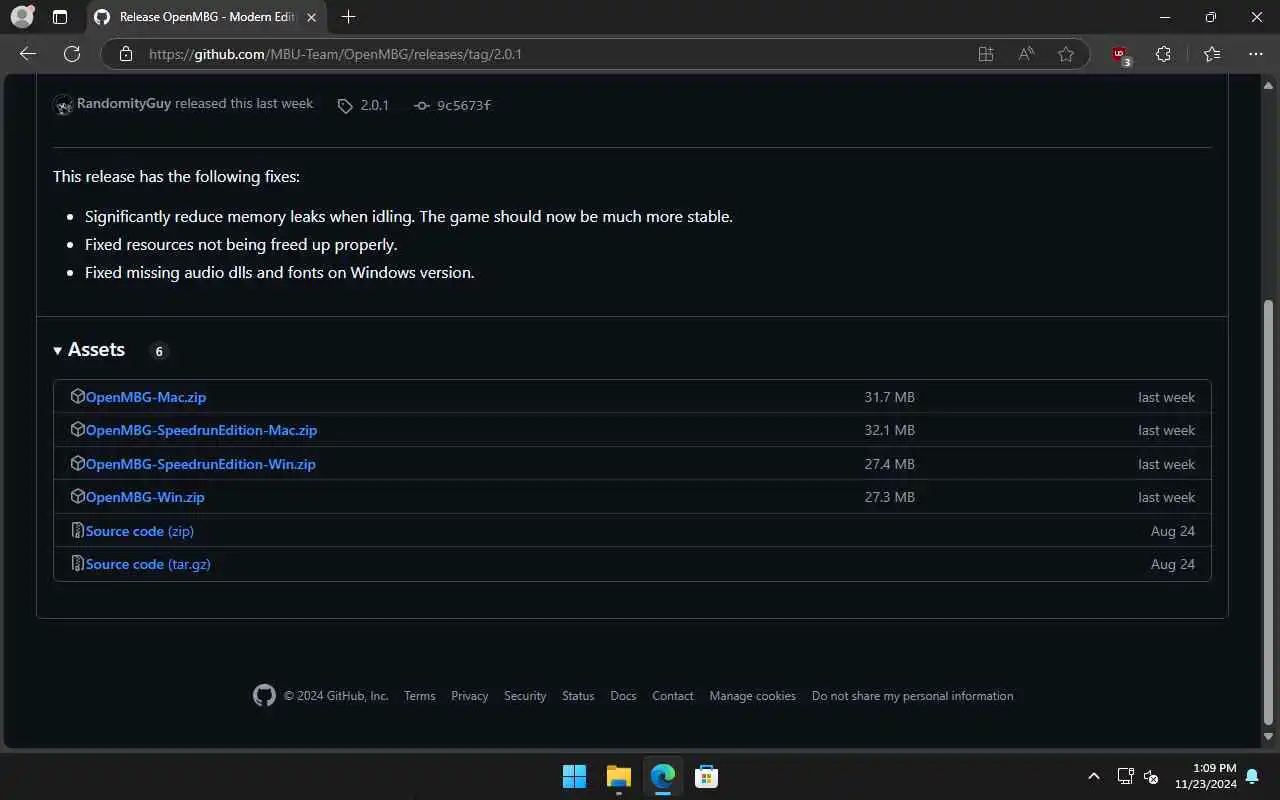
Task: Refresh the current page
Action: tap(72, 54)
